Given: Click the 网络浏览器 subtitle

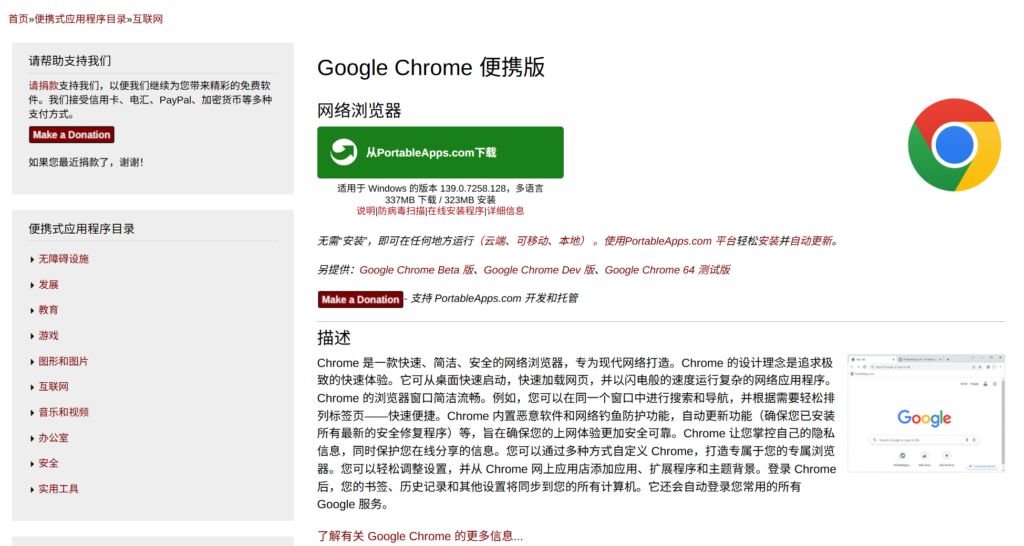Looking at the screenshot, I should pyautogui.click(x=359, y=110).
